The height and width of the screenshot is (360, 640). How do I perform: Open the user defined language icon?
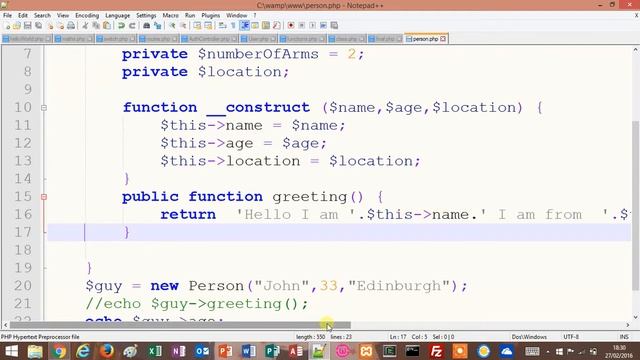click(255, 25)
